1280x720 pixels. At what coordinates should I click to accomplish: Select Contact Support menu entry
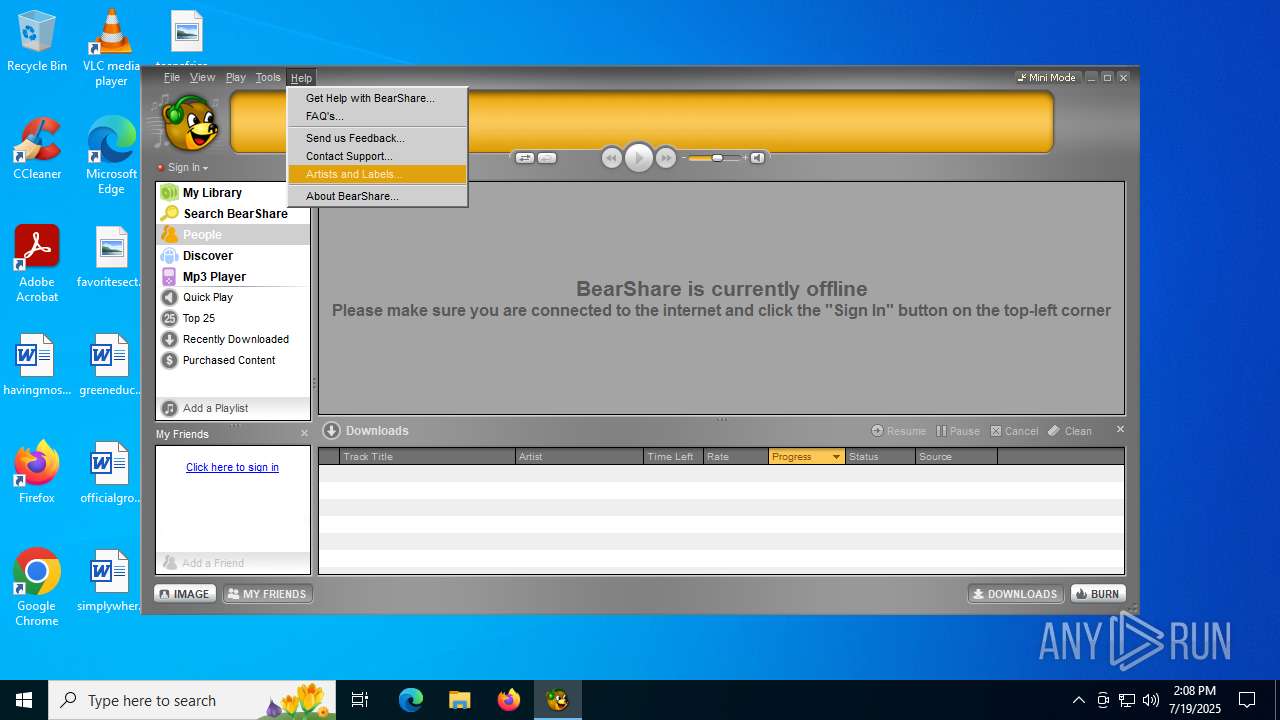click(378, 156)
